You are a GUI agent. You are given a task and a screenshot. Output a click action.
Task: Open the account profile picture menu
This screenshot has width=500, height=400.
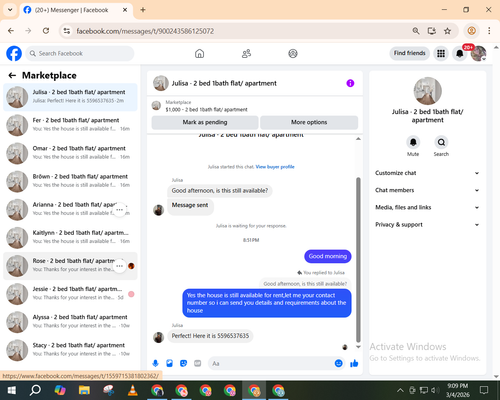tap(478, 53)
